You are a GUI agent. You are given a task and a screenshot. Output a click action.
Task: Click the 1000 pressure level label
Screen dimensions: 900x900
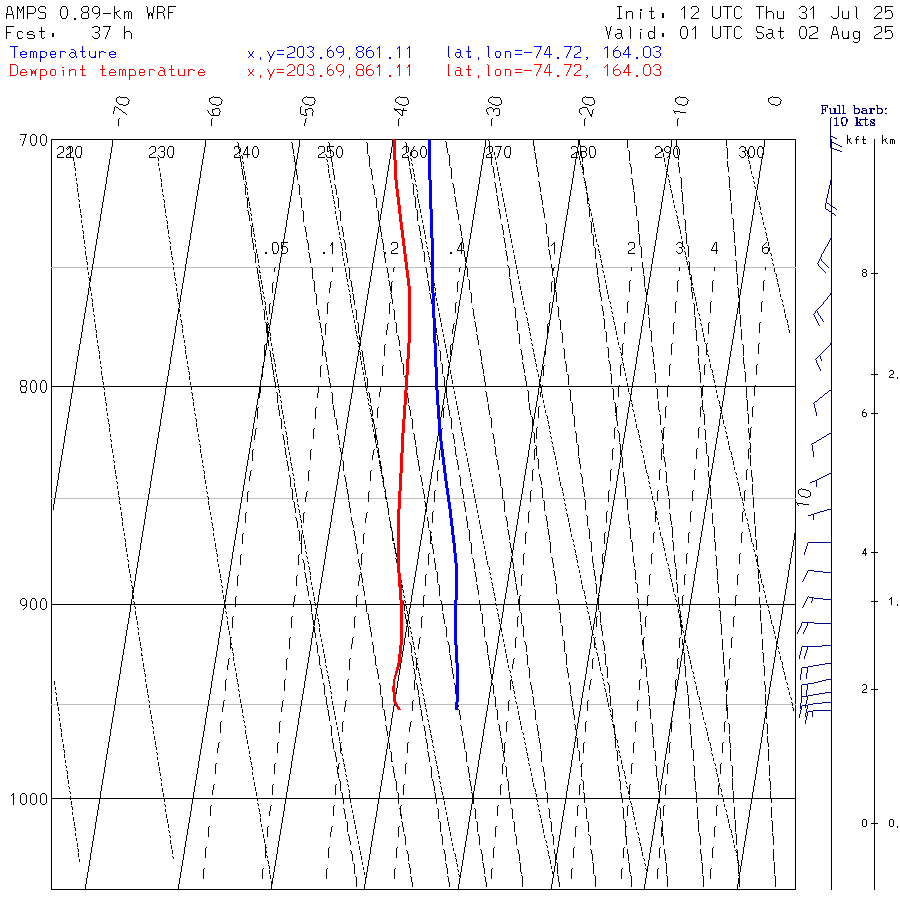pyautogui.click(x=29, y=799)
